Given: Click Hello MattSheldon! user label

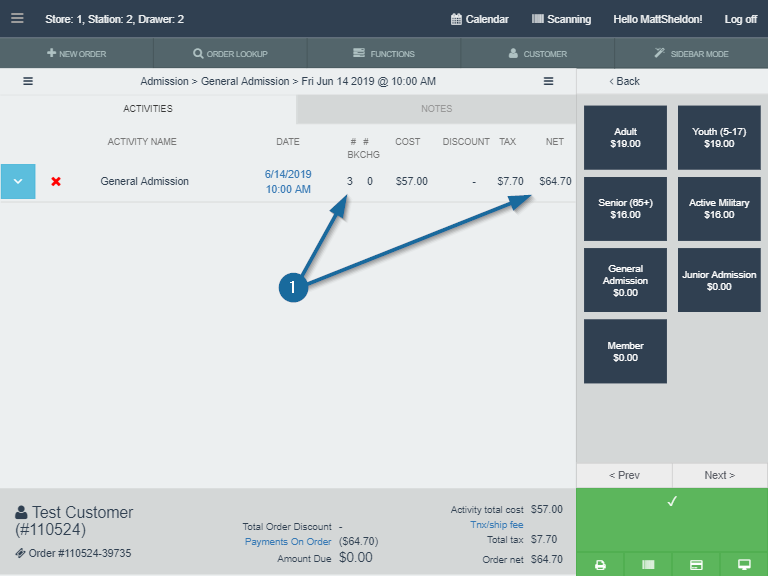Looking at the screenshot, I should coord(657,19).
